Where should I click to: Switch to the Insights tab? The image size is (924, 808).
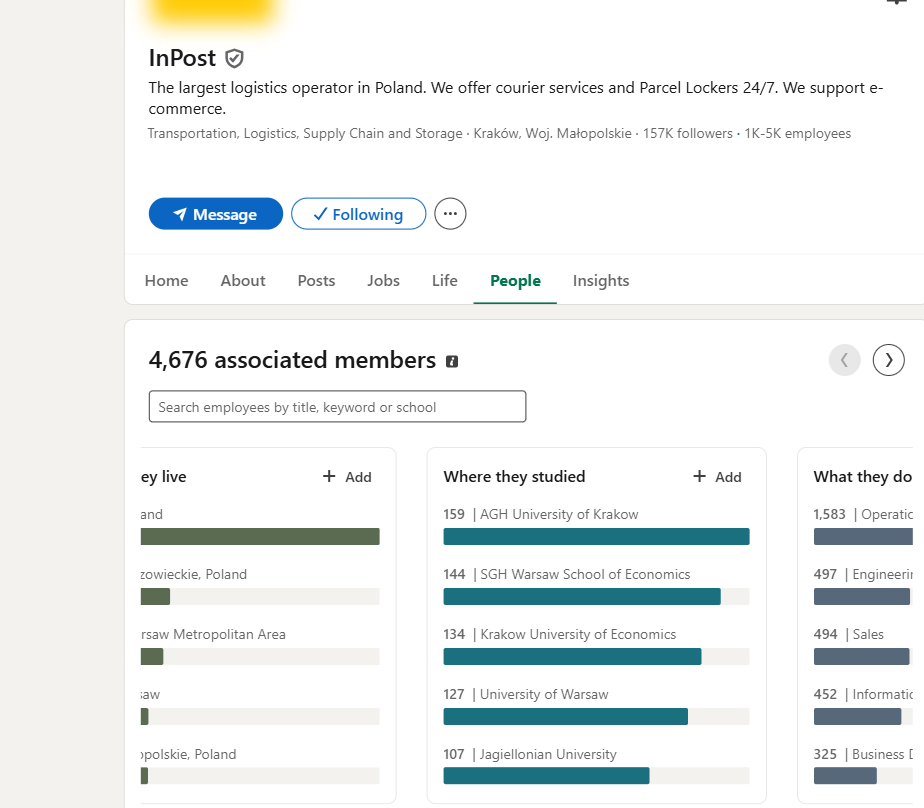600,281
